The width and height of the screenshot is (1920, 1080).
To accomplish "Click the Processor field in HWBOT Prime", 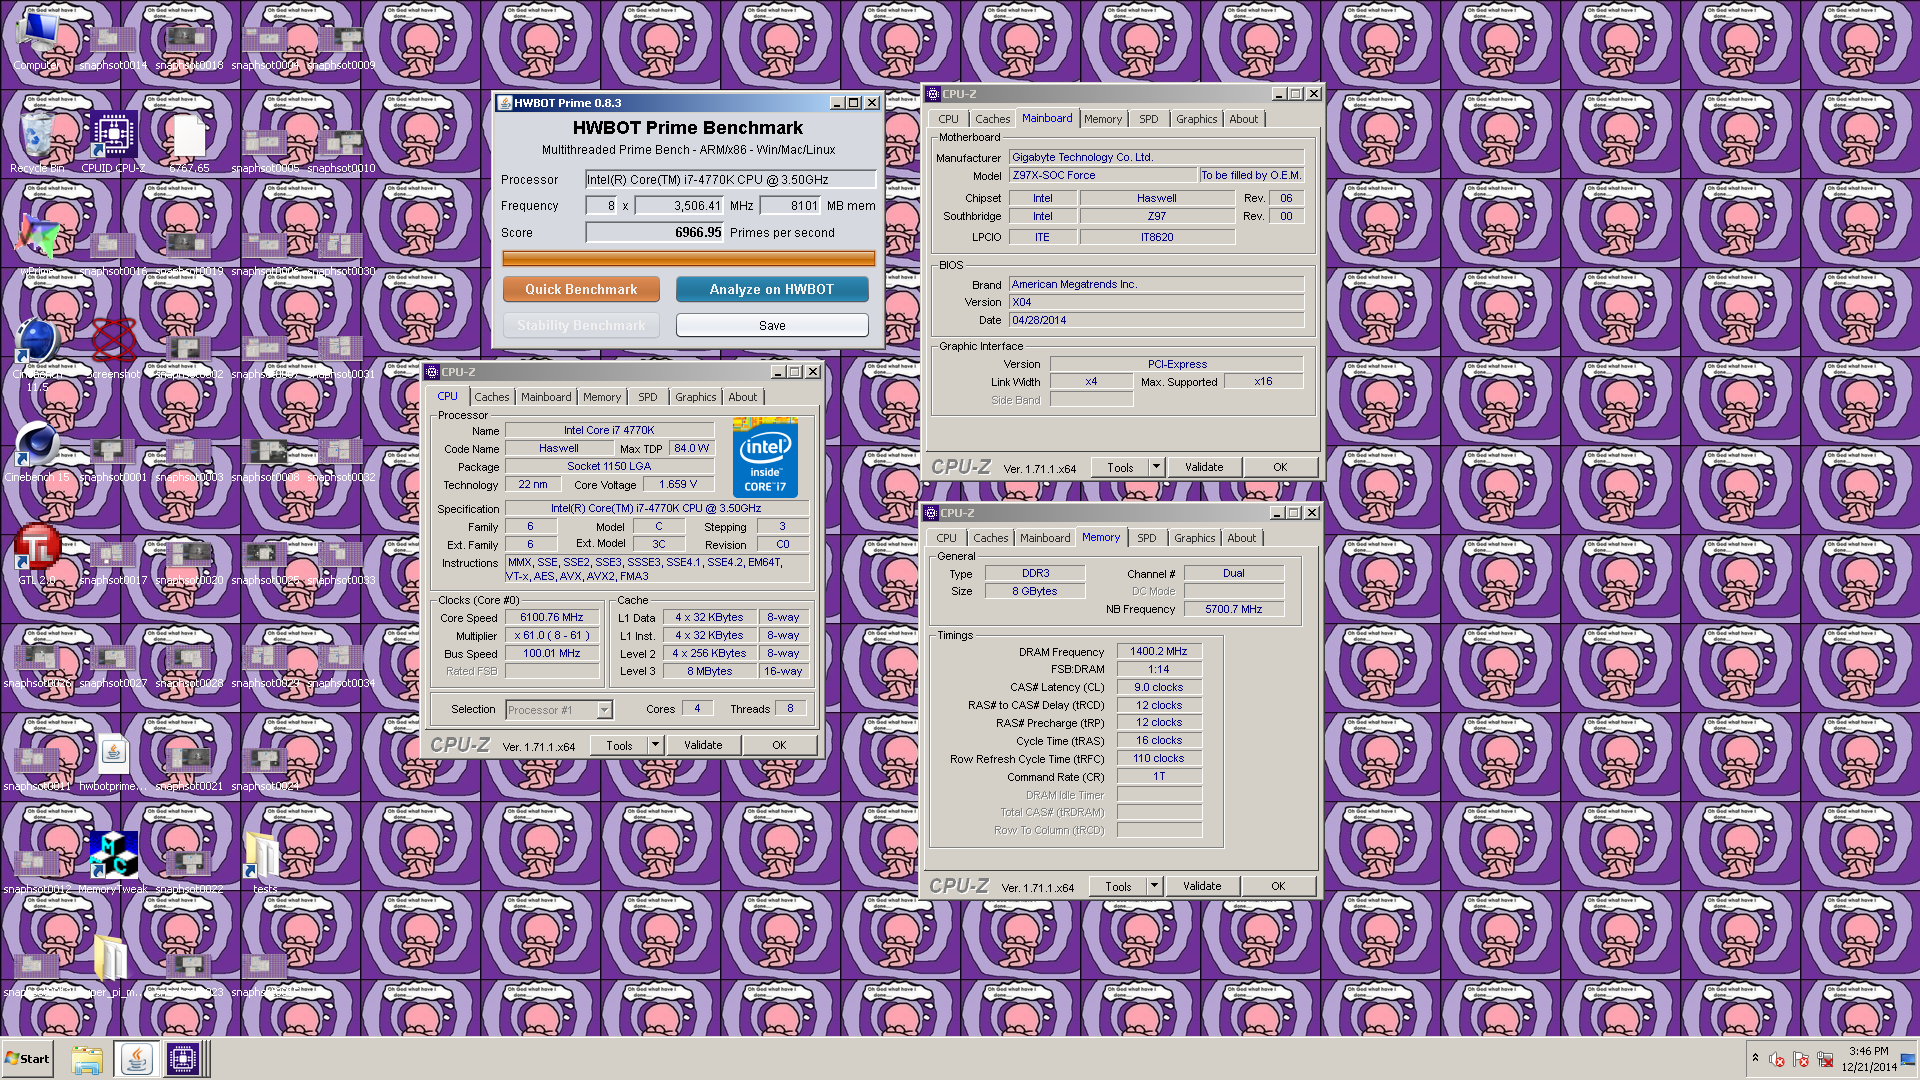I will (x=730, y=180).
